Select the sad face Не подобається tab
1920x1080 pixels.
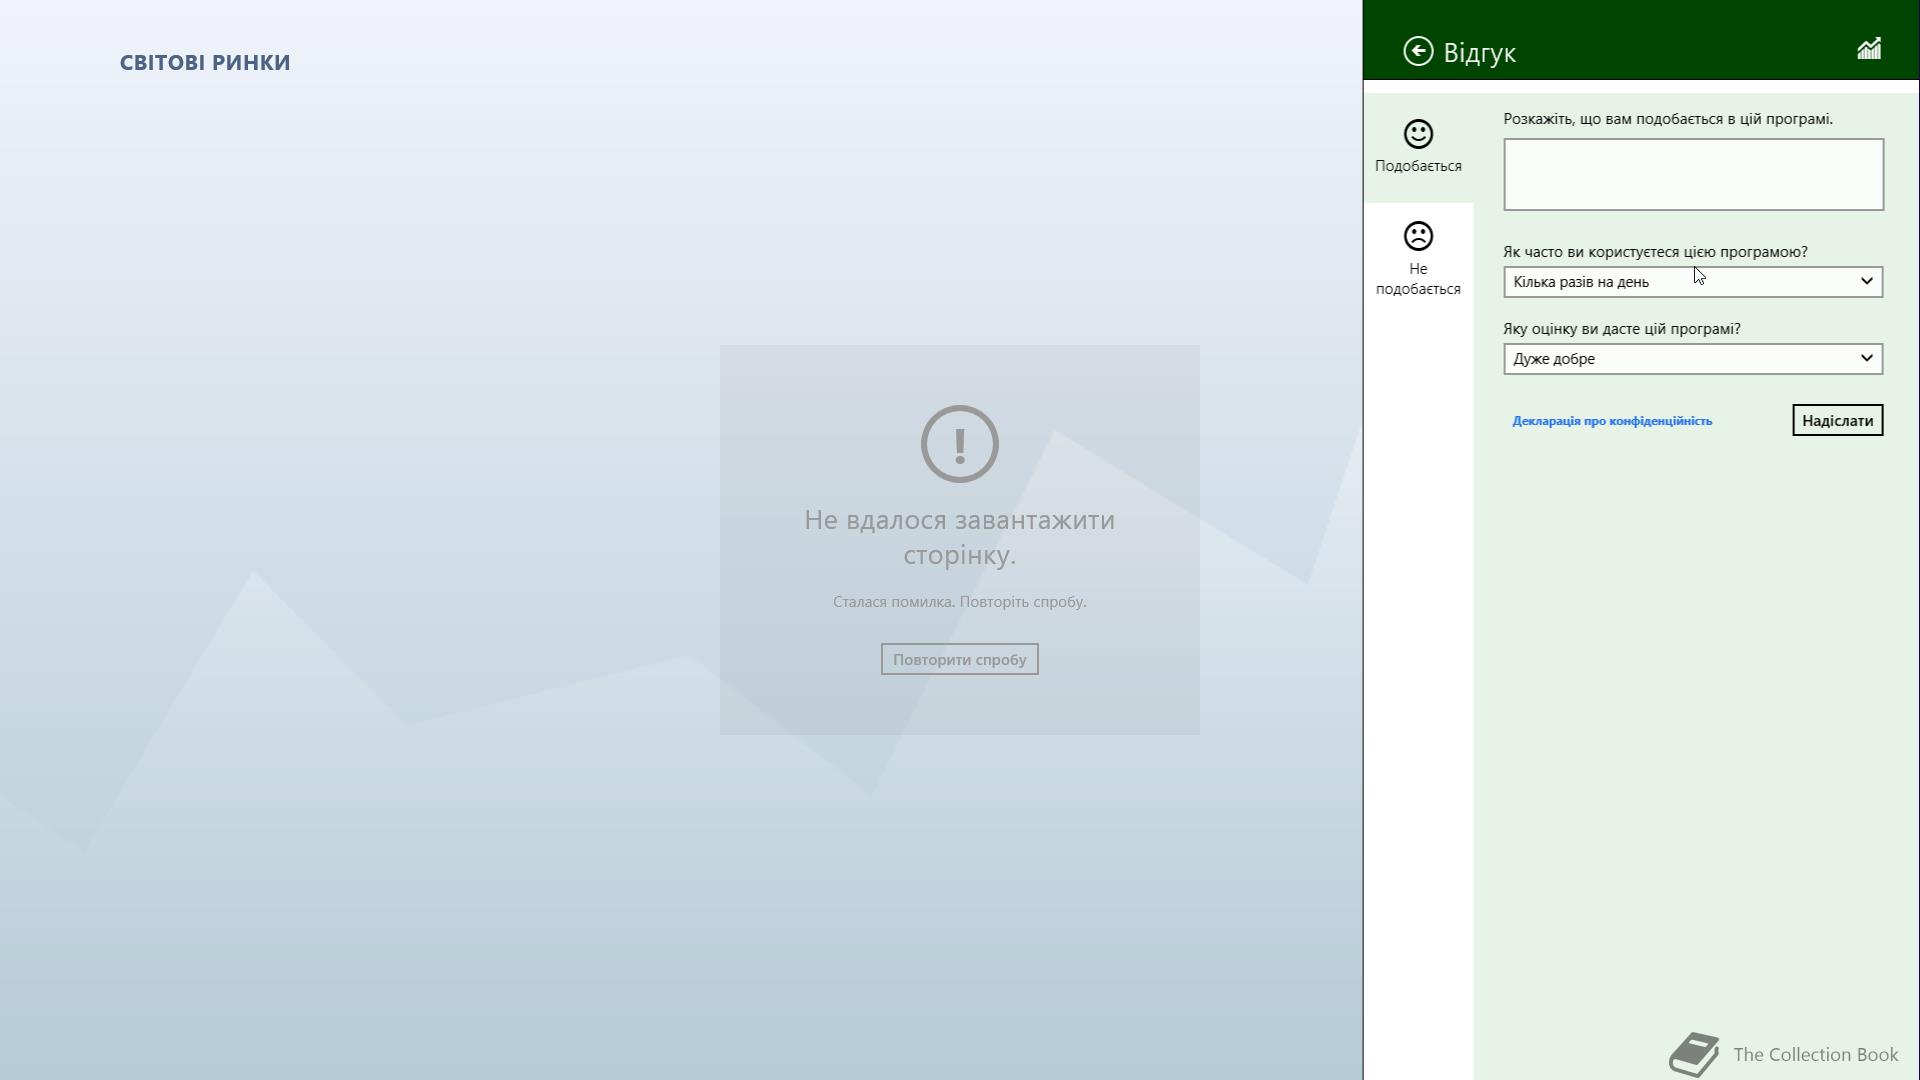(x=1418, y=258)
